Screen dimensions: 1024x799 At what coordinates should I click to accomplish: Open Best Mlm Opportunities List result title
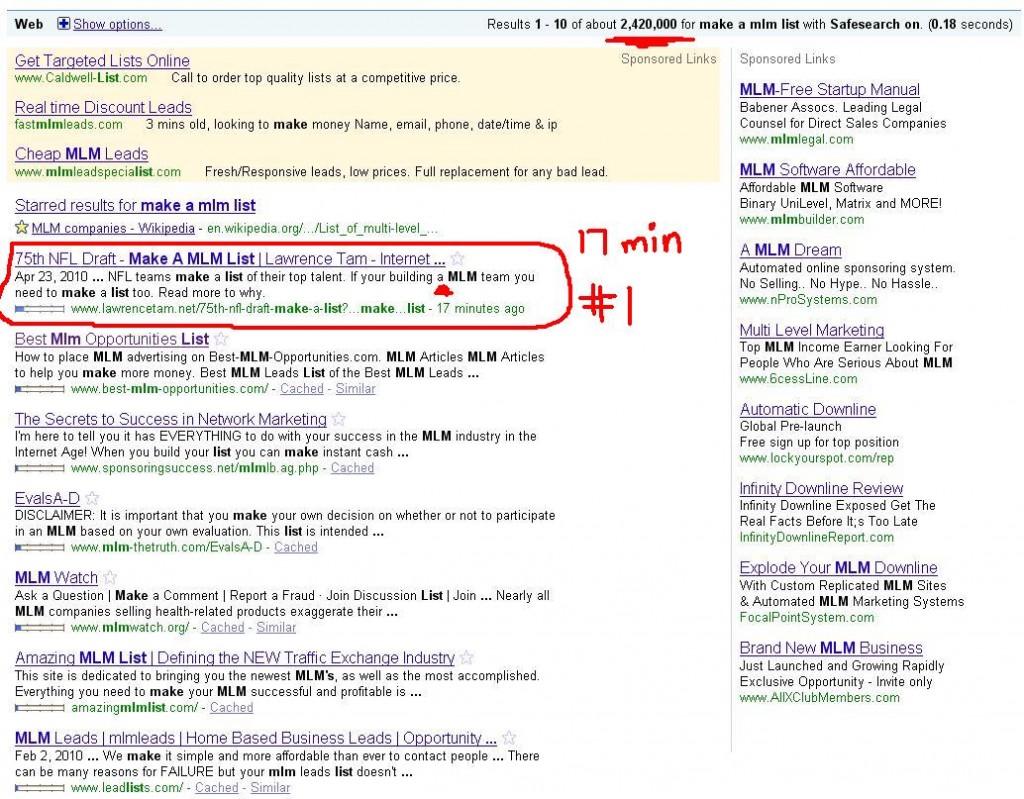click(112, 339)
